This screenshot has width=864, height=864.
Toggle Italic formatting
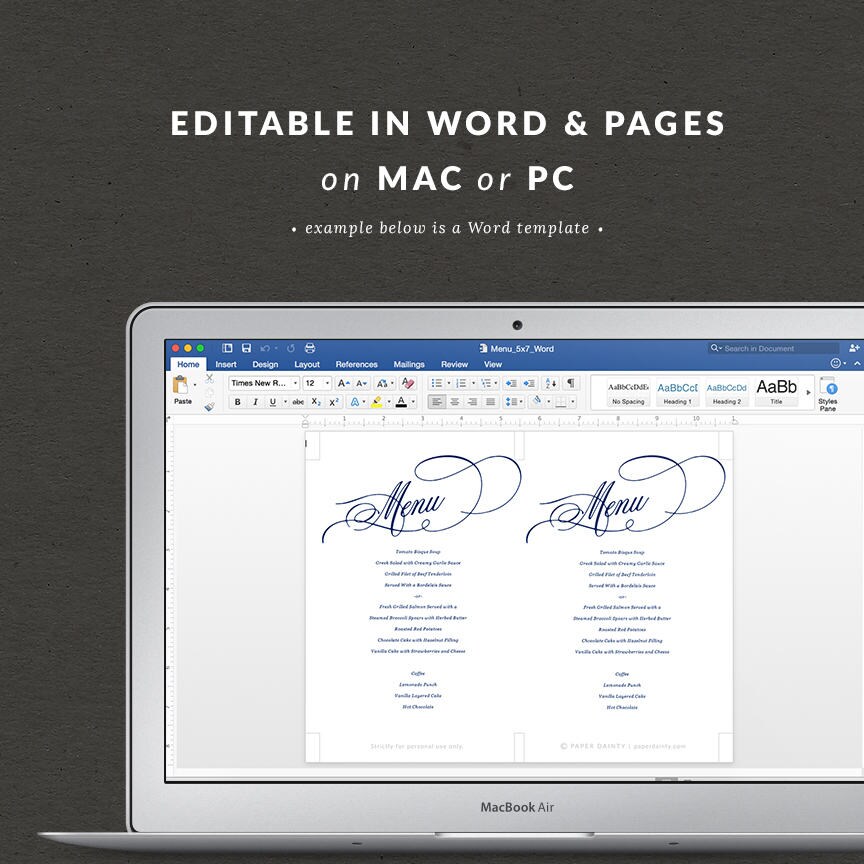click(x=255, y=402)
